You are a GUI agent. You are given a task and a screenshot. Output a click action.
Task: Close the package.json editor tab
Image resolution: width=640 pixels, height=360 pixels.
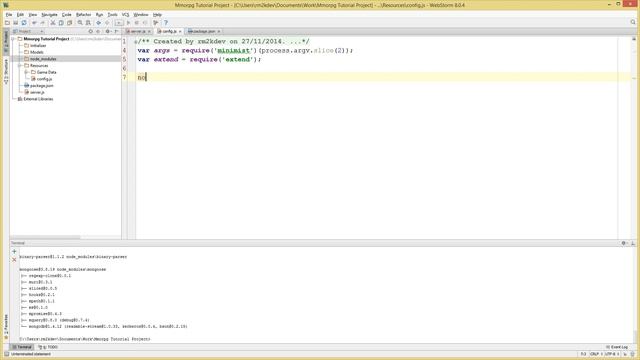click(x=219, y=31)
